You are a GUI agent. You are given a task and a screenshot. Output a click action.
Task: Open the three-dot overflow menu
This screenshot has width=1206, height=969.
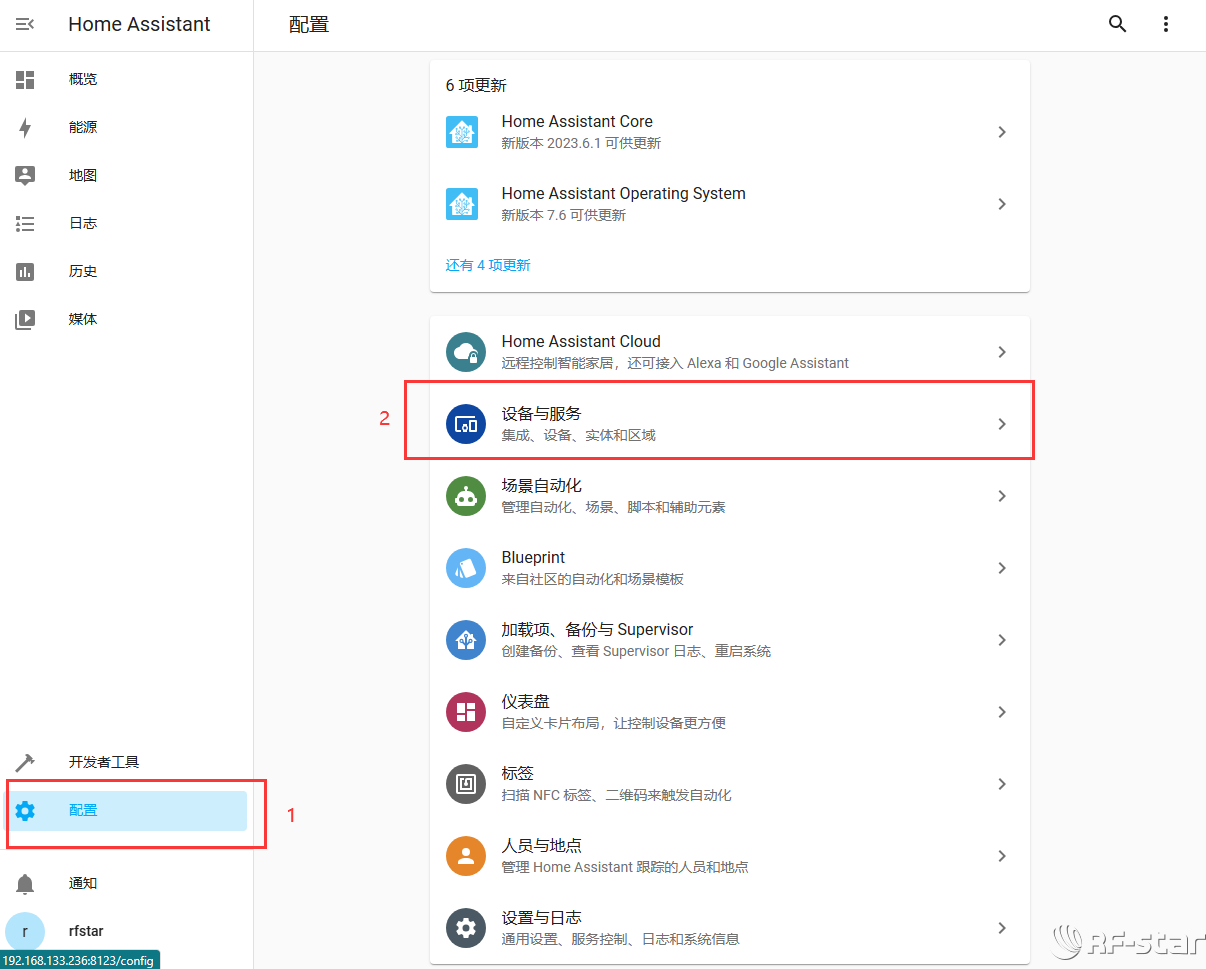point(1166,24)
